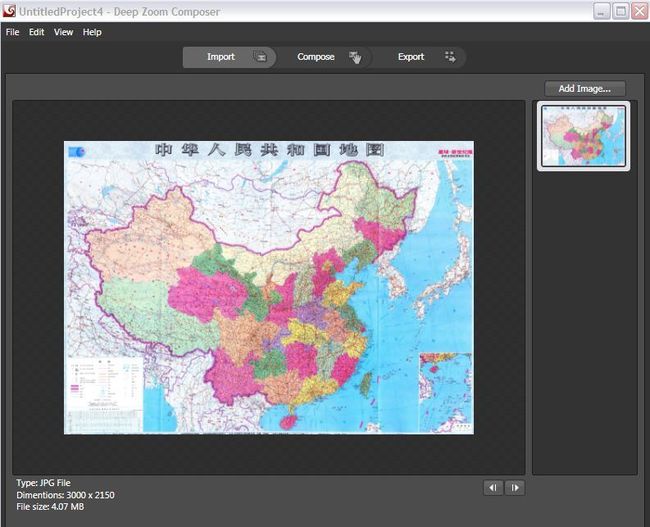This screenshot has width=650, height=527.
Task: Click the Export arrow icon
Action: pyautogui.click(x=450, y=57)
